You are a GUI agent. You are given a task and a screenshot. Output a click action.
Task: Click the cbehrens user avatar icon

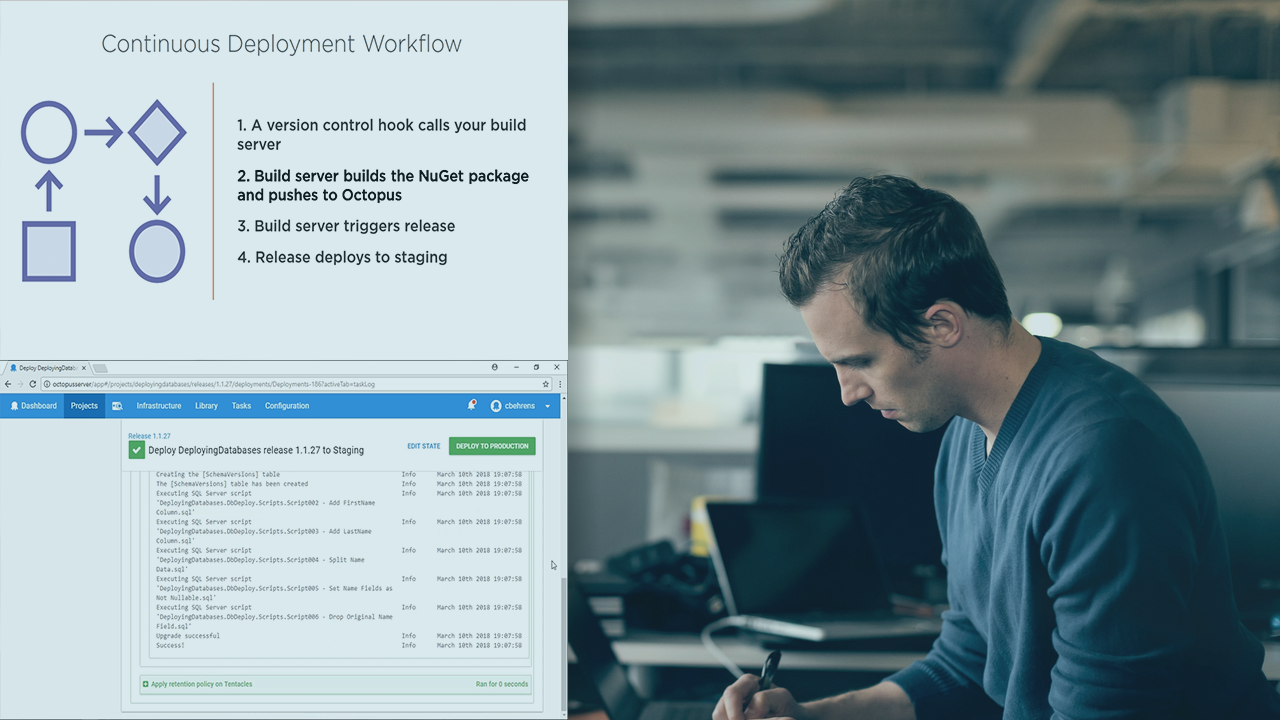click(x=496, y=406)
